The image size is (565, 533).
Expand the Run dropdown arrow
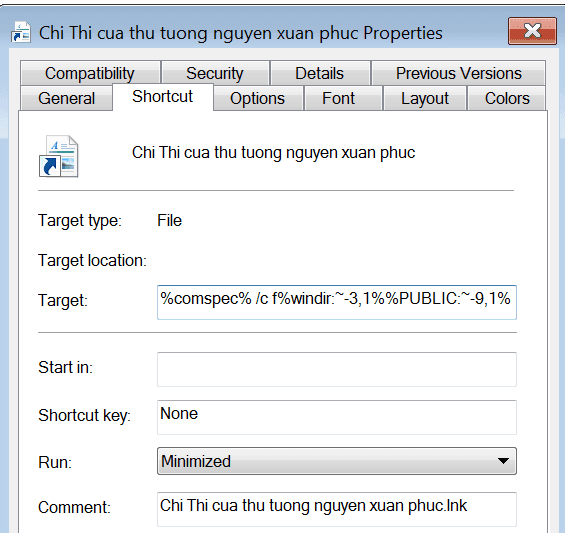(x=503, y=461)
